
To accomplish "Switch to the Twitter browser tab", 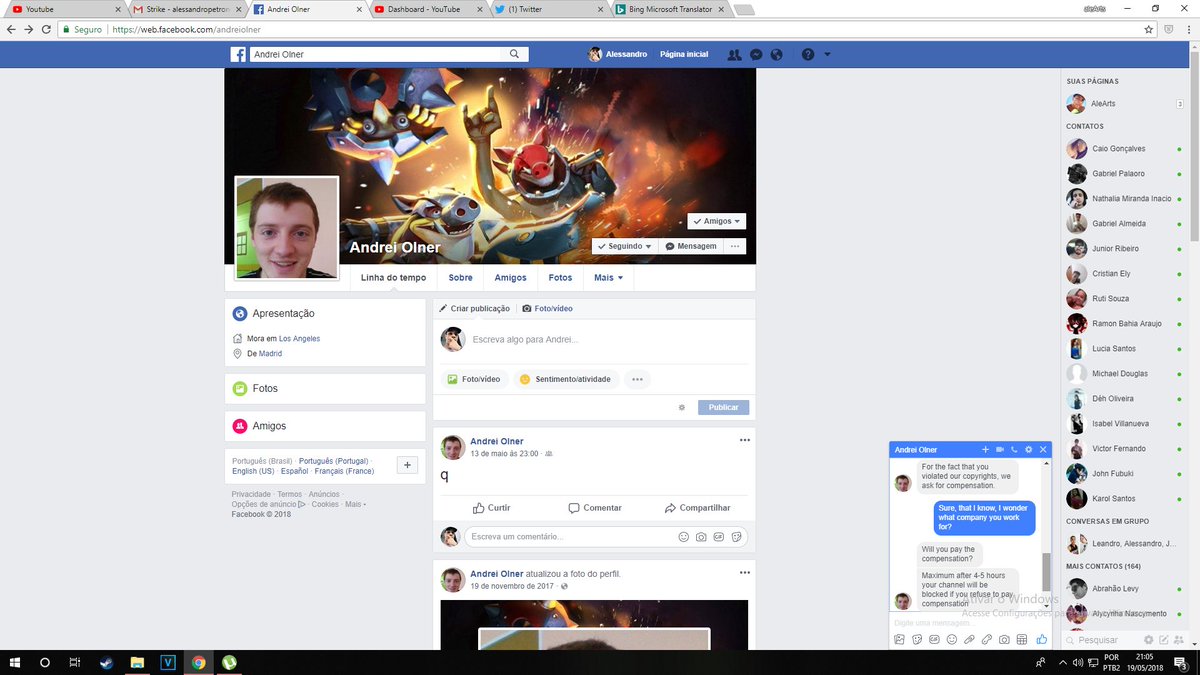I will point(547,9).
